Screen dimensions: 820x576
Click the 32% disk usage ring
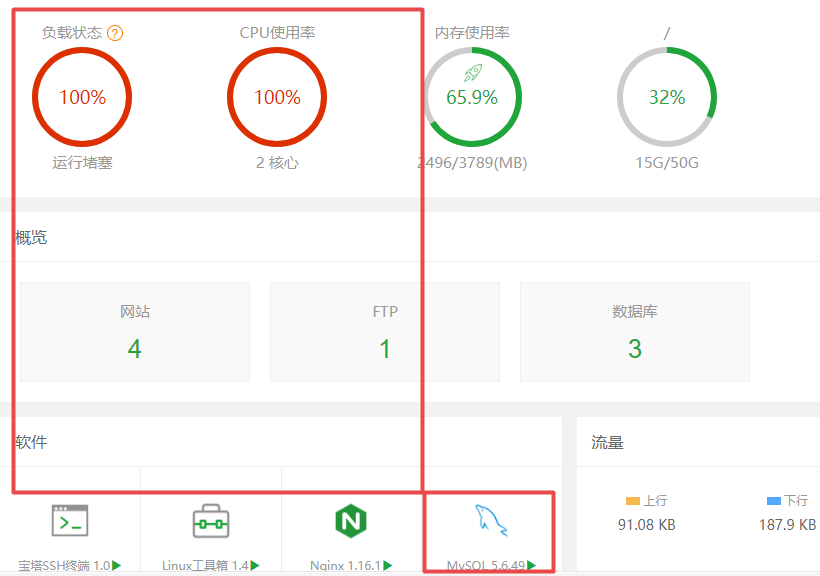point(667,97)
